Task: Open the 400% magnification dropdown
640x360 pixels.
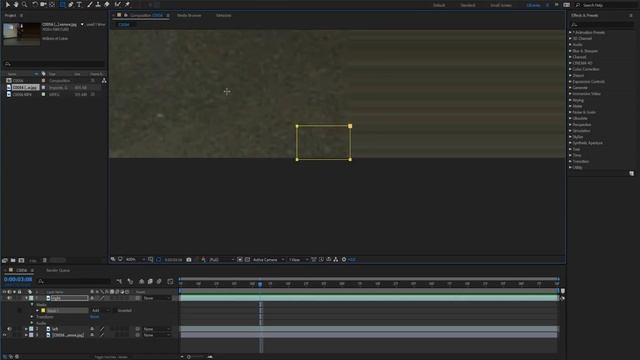Action: click(x=136, y=260)
